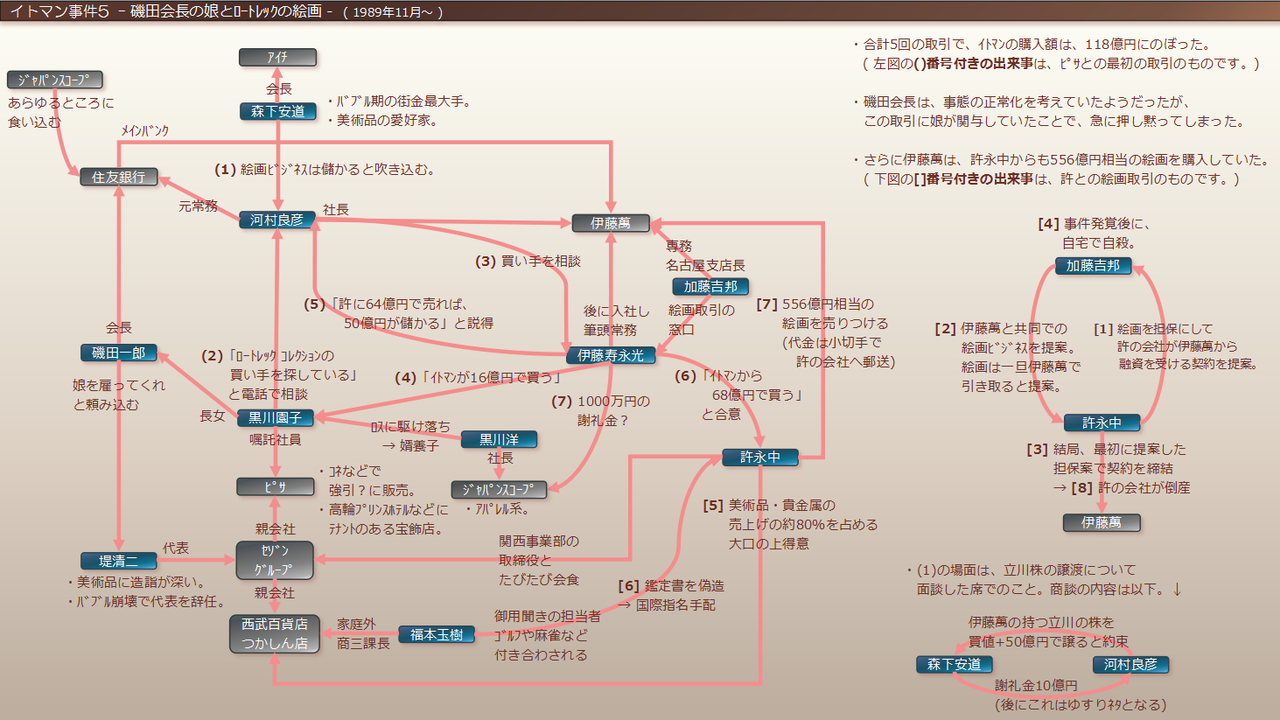Click the 西武百貨店つかしん店 node box
Image resolution: width=1280 pixels, height=720 pixels.
[275, 633]
